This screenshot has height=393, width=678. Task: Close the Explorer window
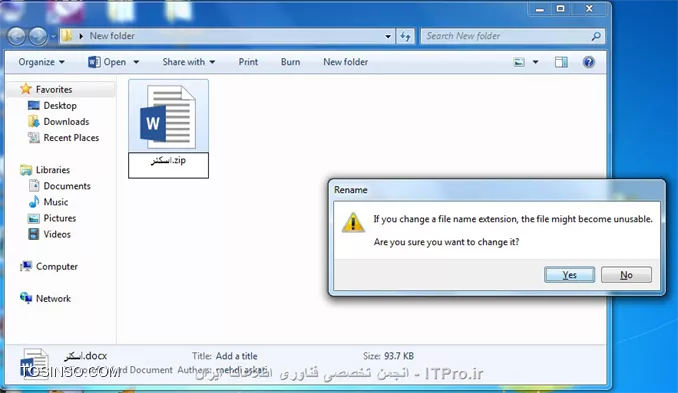pos(589,9)
